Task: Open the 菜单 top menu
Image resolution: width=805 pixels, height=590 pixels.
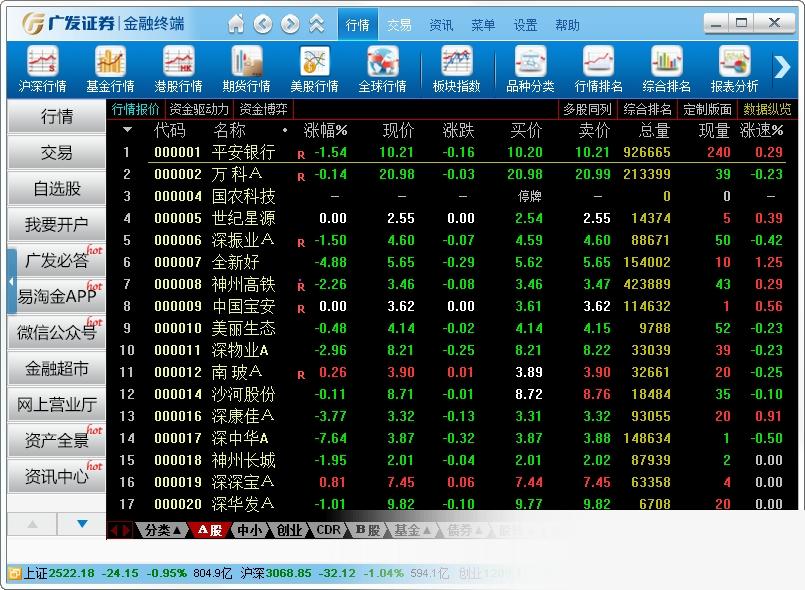Action: click(483, 25)
